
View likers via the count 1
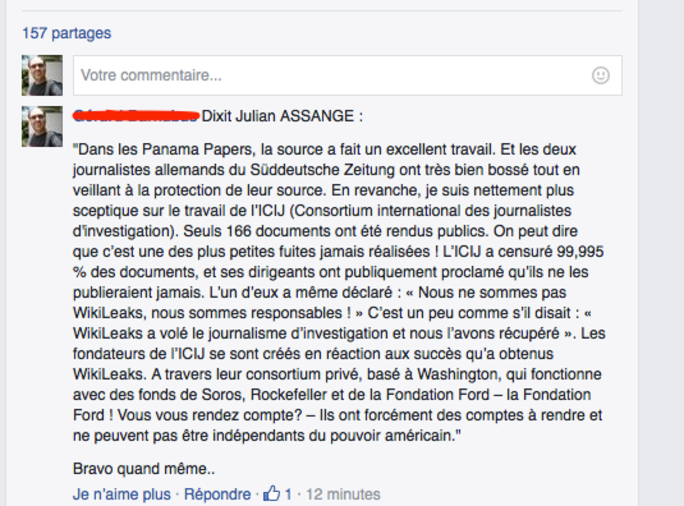point(288,494)
